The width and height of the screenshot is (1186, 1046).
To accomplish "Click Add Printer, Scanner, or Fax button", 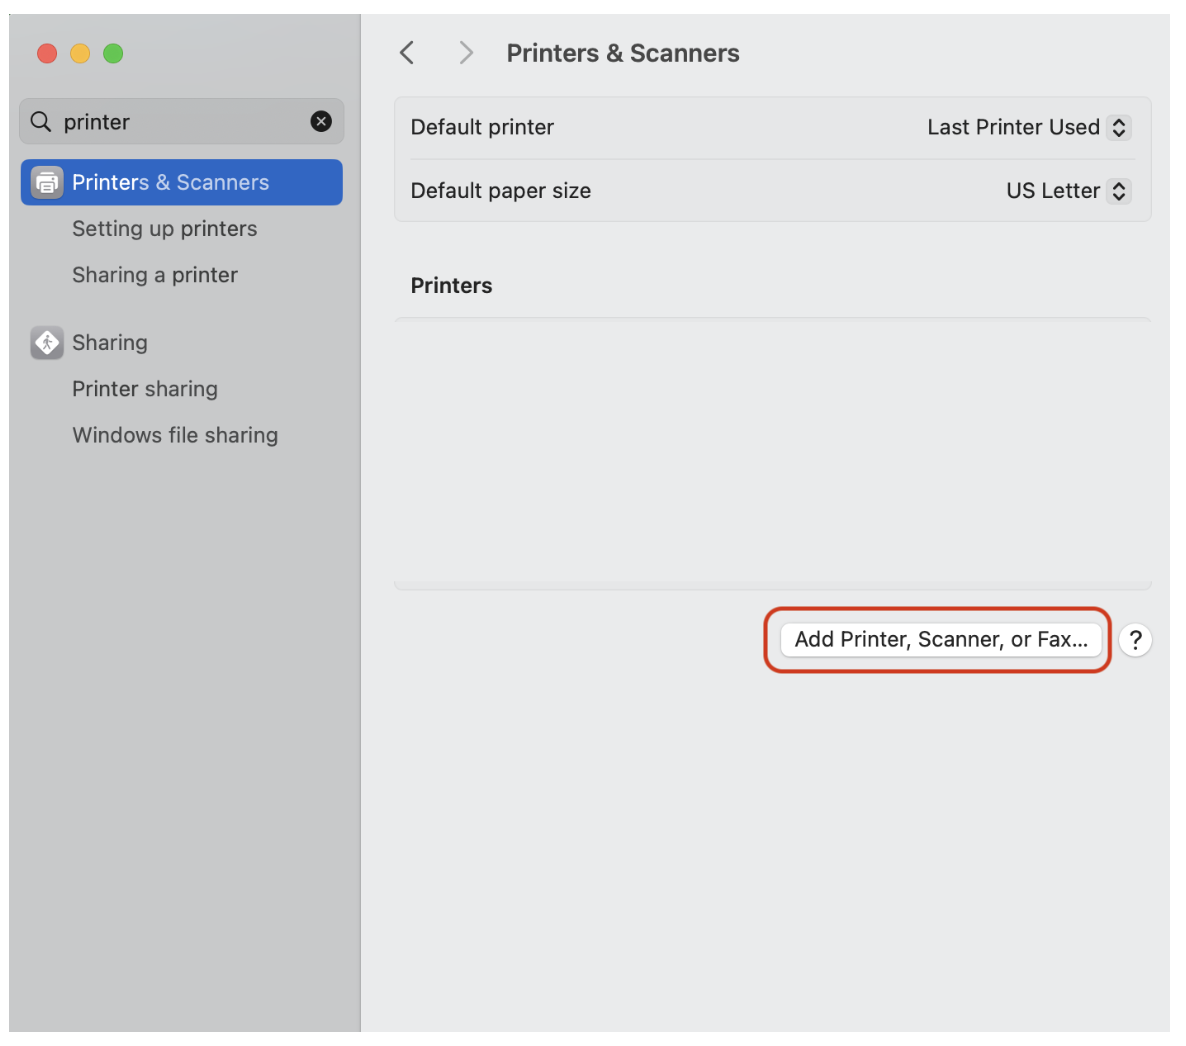I will pyautogui.click(x=940, y=640).
